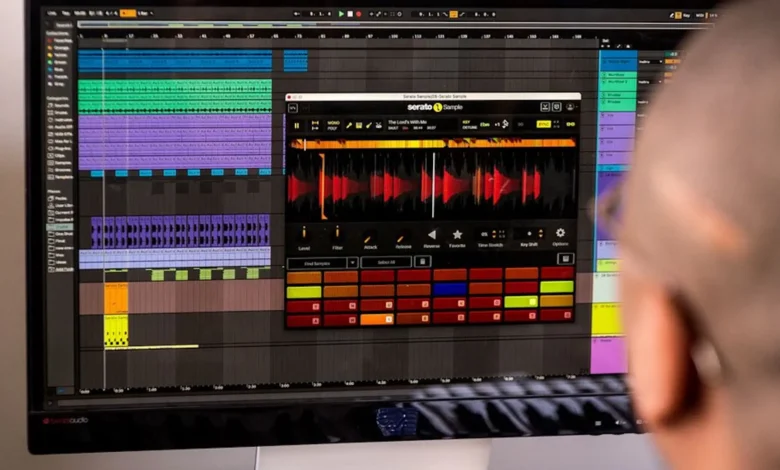The image size is (780, 470).
Task: Click the pink track header at the bottom right
Action: tap(608, 355)
